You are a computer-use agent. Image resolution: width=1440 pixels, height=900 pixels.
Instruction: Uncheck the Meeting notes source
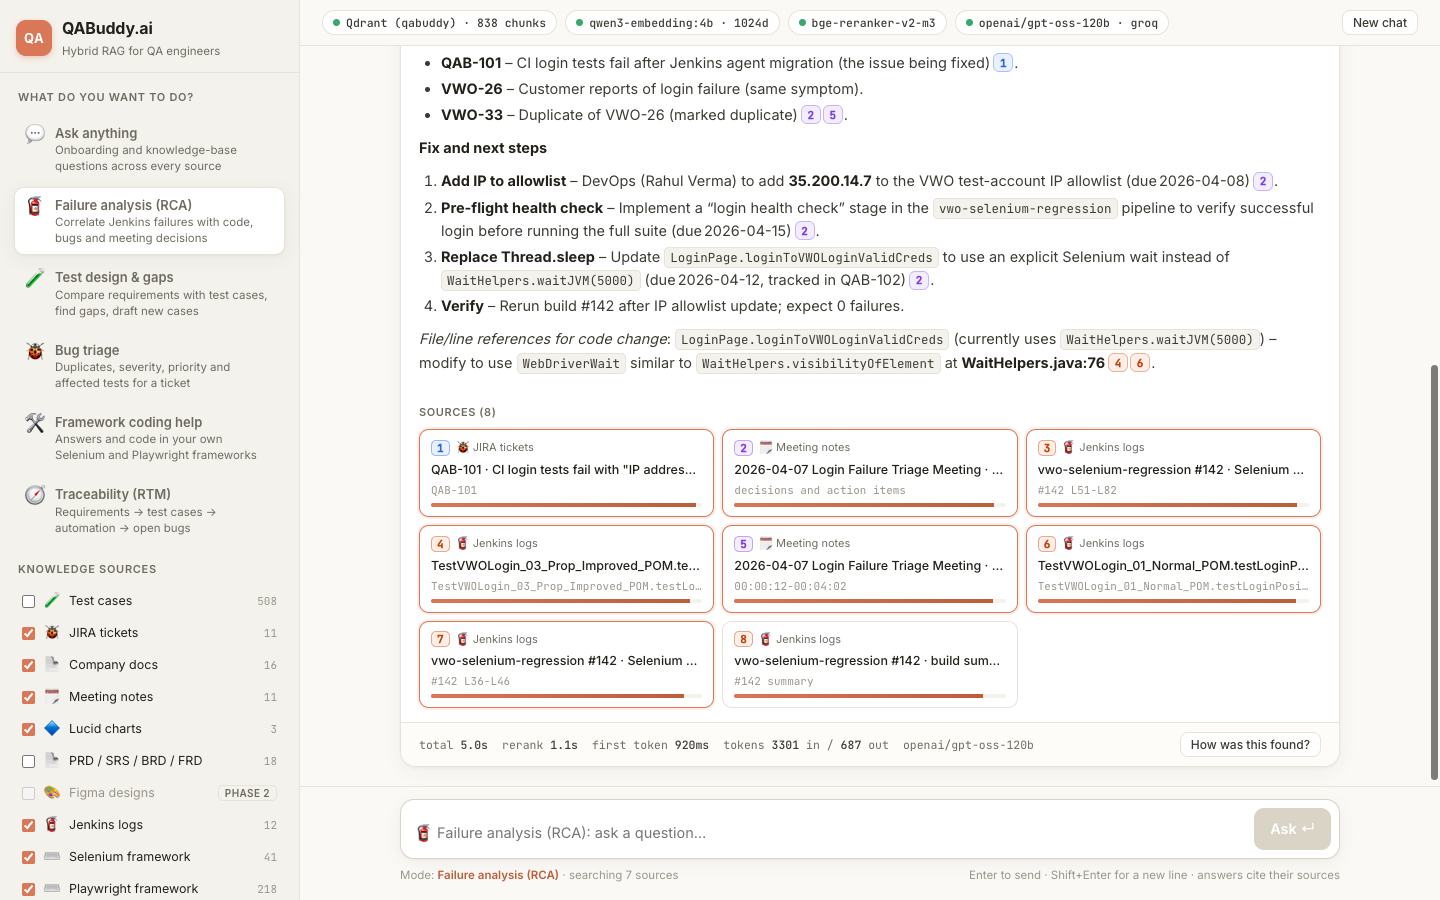pos(28,697)
